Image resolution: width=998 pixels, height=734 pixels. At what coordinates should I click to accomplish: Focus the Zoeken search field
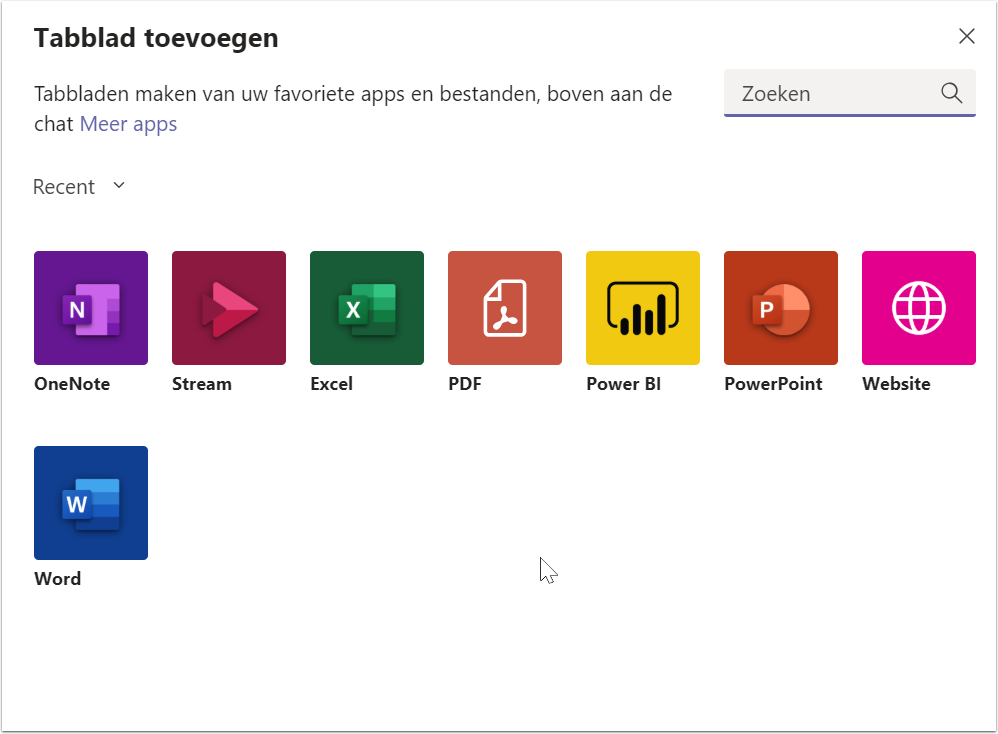click(x=850, y=93)
